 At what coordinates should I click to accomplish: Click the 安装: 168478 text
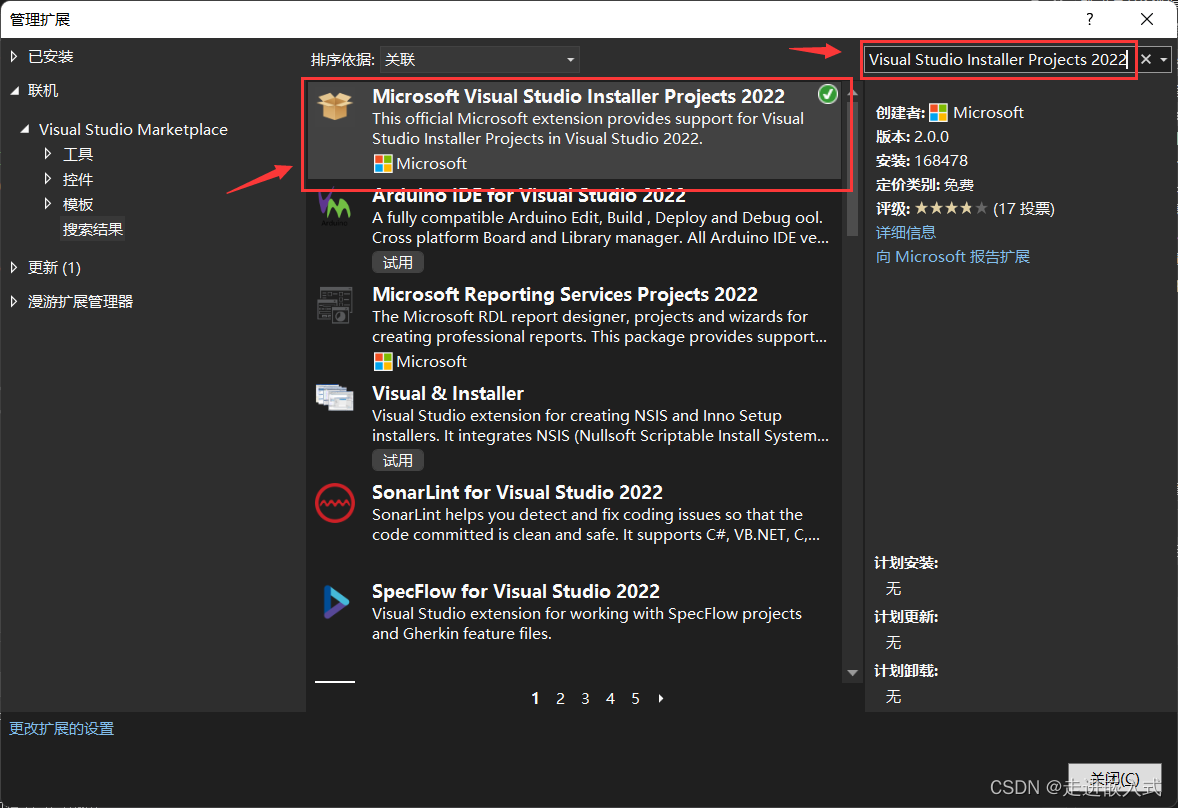tap(922, 161)
